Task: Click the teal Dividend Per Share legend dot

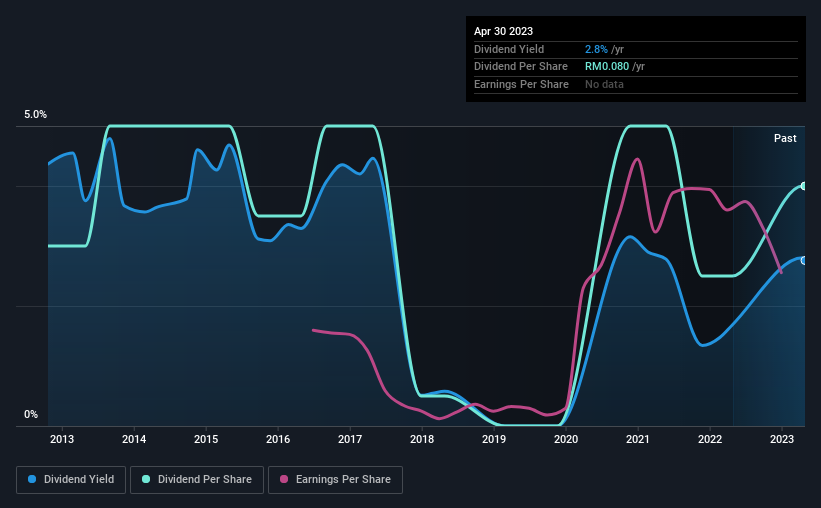Action: pyautogui.click(x=146, y=479)
